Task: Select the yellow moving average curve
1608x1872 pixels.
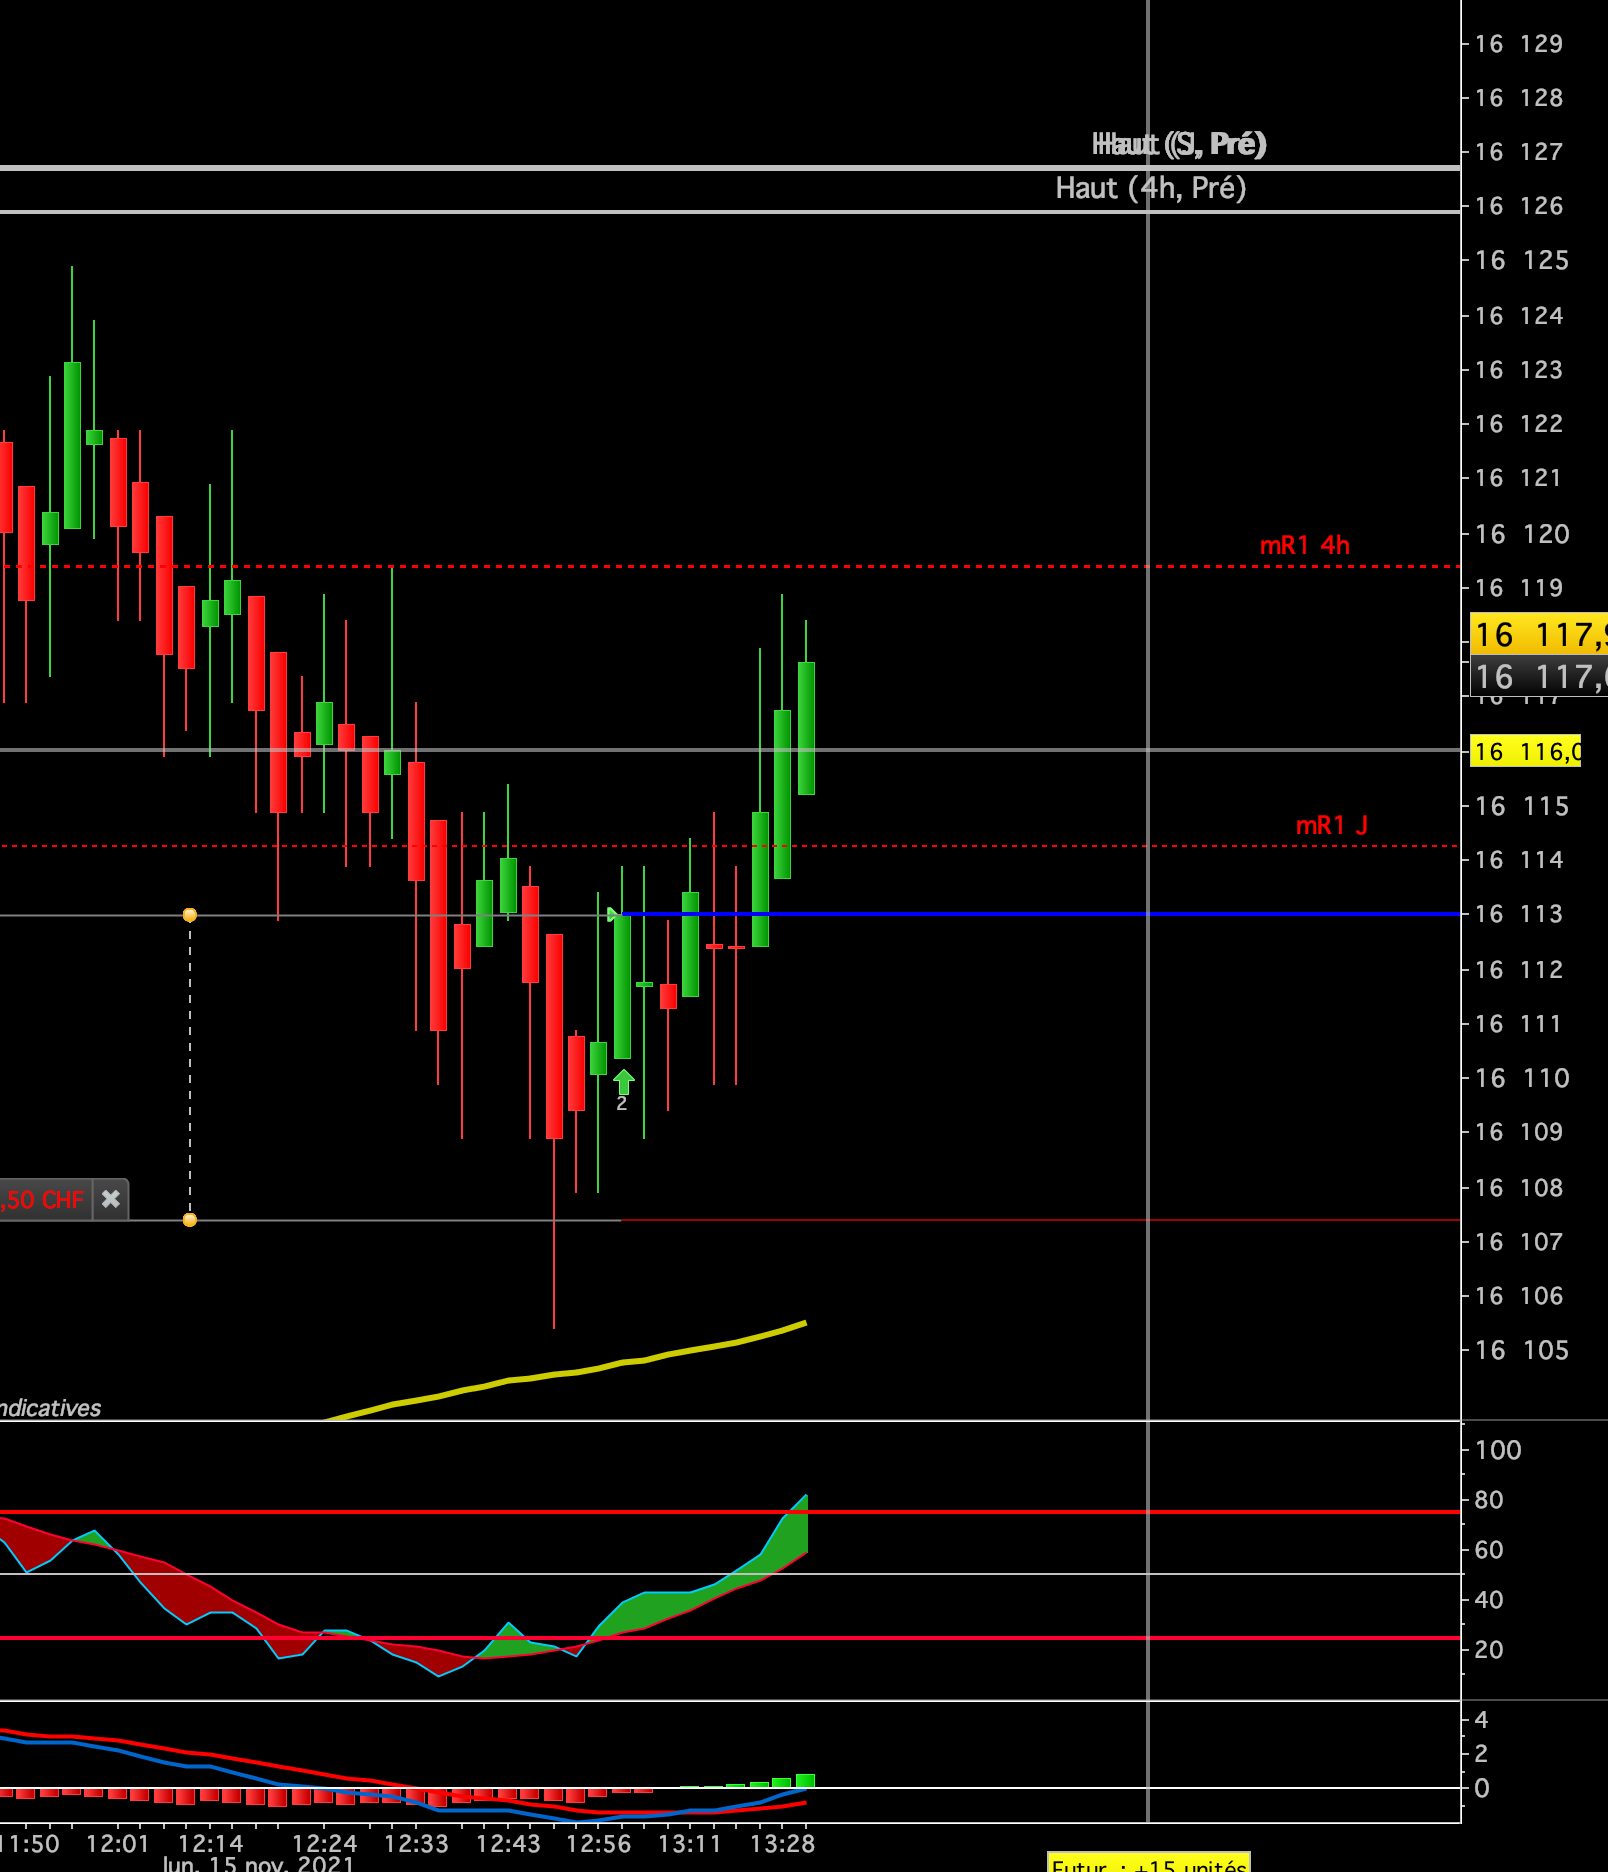Action: coord(565,1372)
